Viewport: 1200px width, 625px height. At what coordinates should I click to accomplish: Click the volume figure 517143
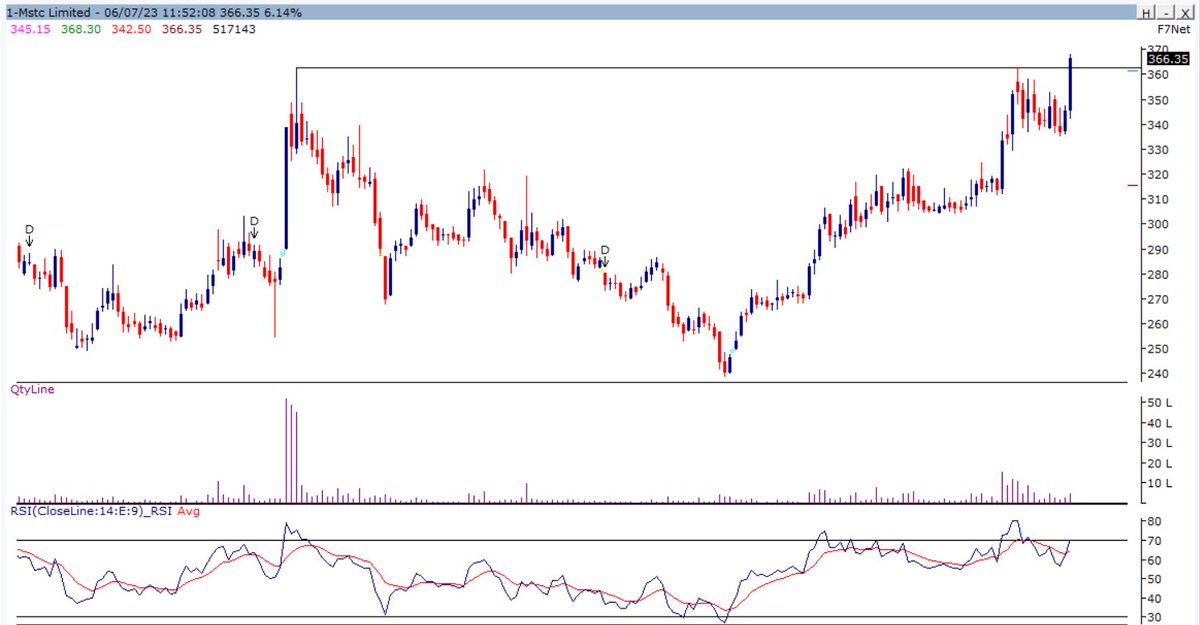[232, 29]
